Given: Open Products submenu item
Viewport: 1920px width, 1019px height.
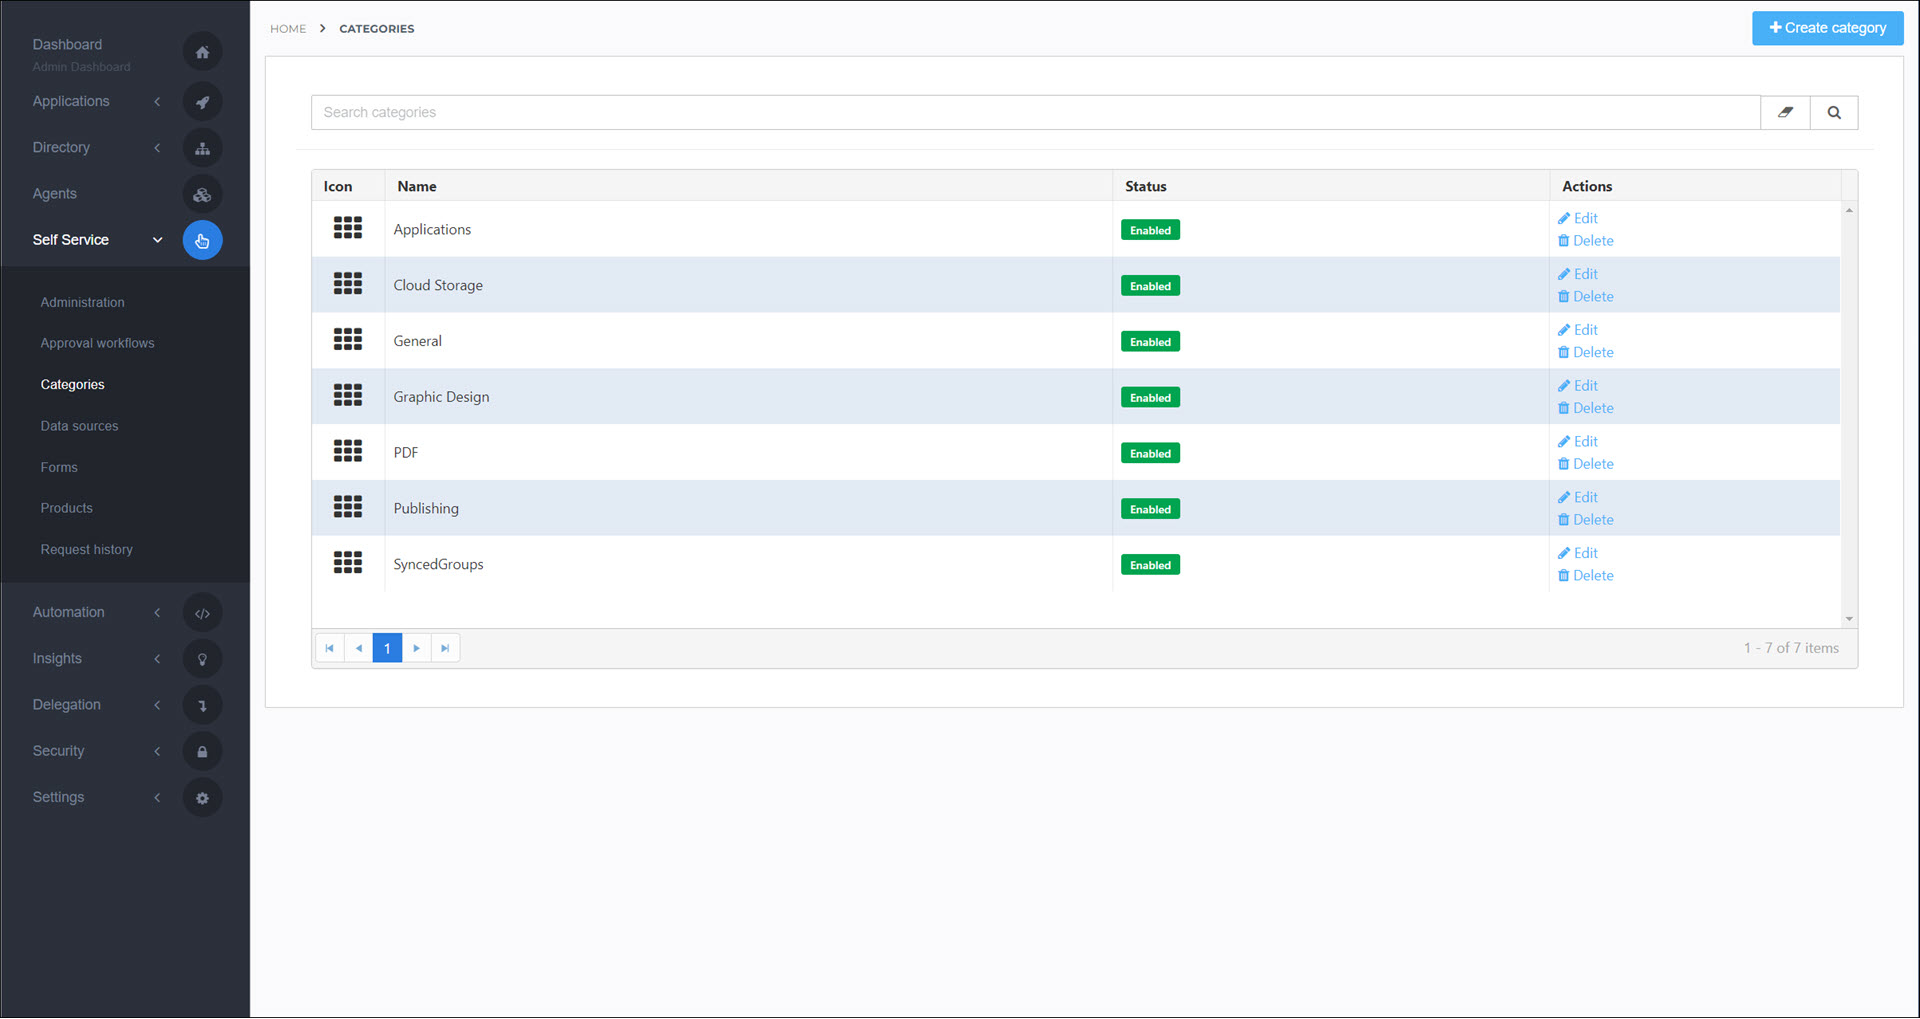Looking at the screenshot, I should pos(66,508).
